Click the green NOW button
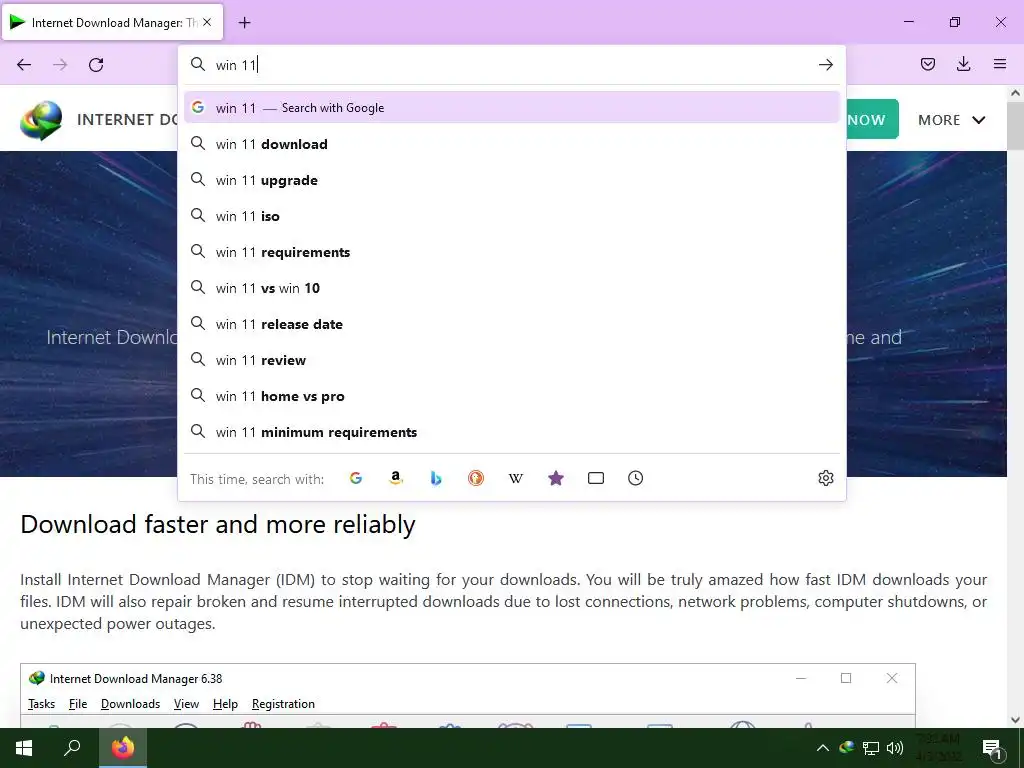 [x=872, y=120]
